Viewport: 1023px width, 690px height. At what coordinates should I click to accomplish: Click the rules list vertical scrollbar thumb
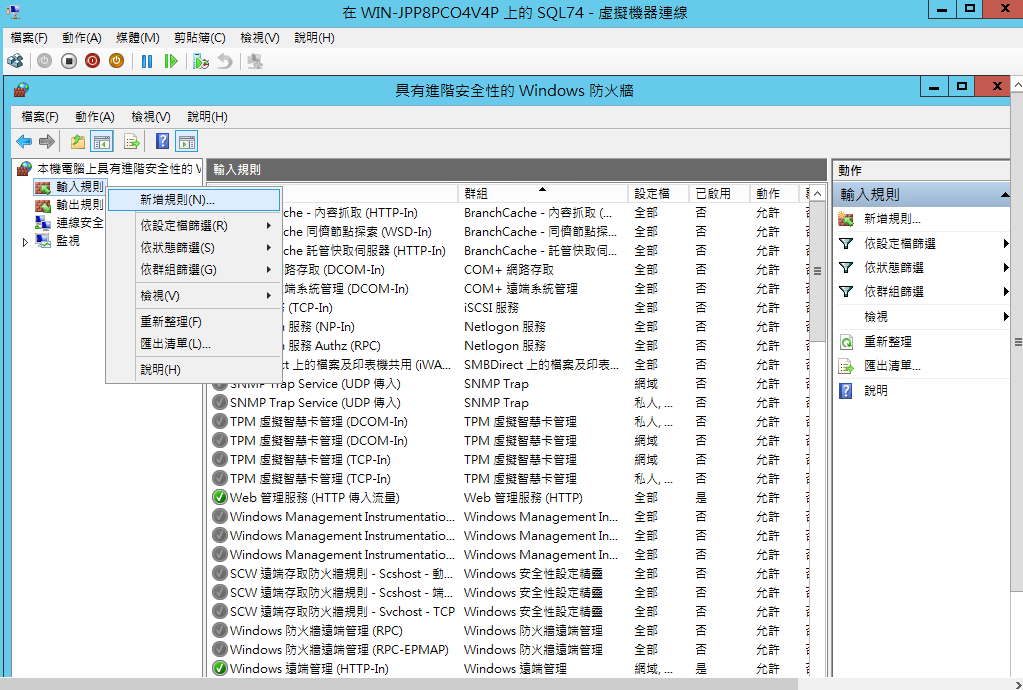tap(817, 271)
